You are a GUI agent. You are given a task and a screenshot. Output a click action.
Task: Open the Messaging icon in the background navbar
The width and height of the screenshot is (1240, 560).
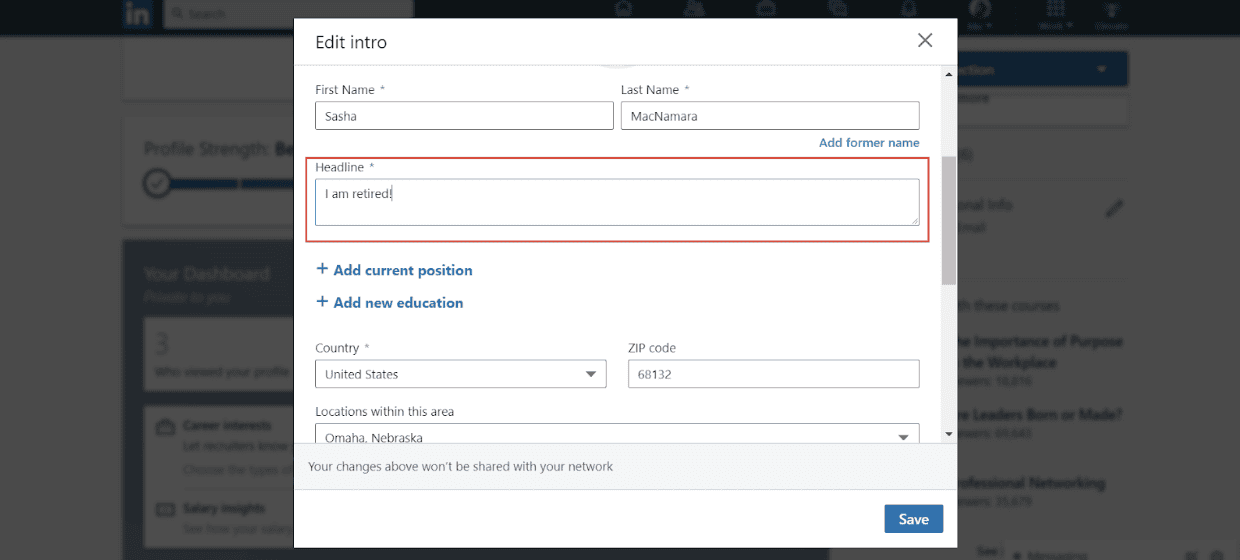(x=838, y=10)
